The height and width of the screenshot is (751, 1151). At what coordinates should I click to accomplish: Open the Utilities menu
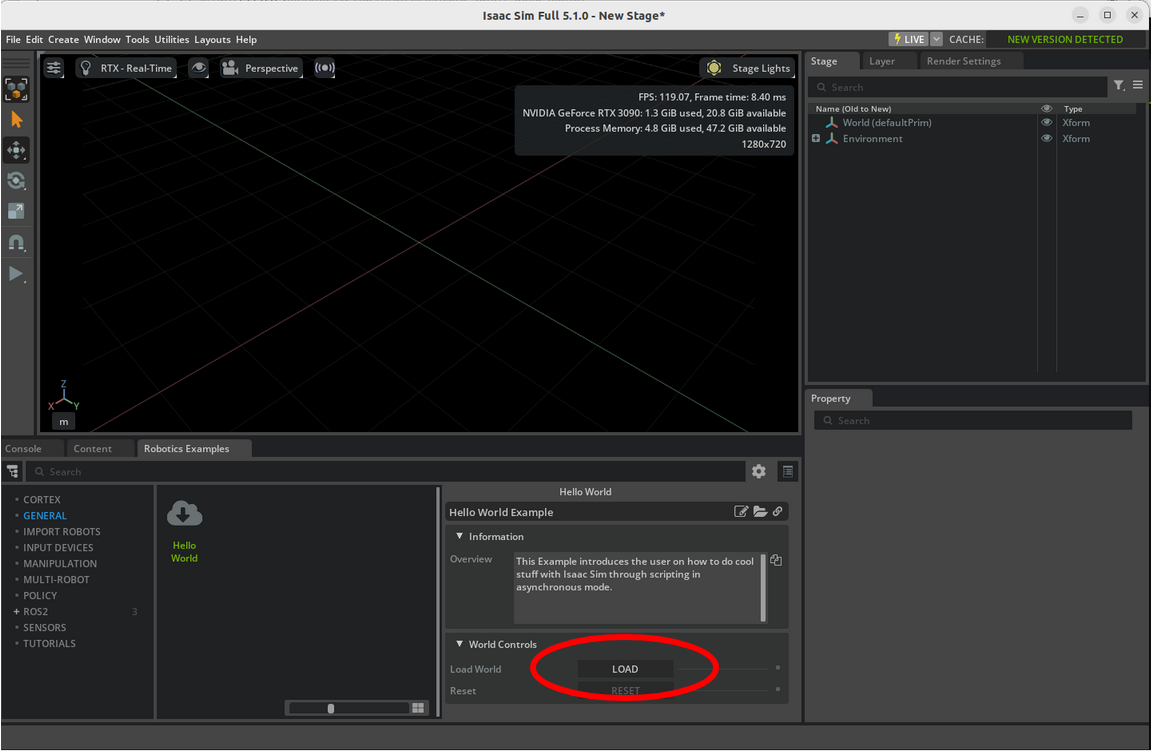point(171,40)
